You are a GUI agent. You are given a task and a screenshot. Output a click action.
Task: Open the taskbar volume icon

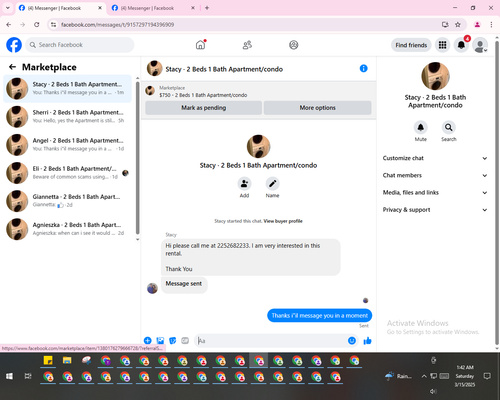(433, 391)
